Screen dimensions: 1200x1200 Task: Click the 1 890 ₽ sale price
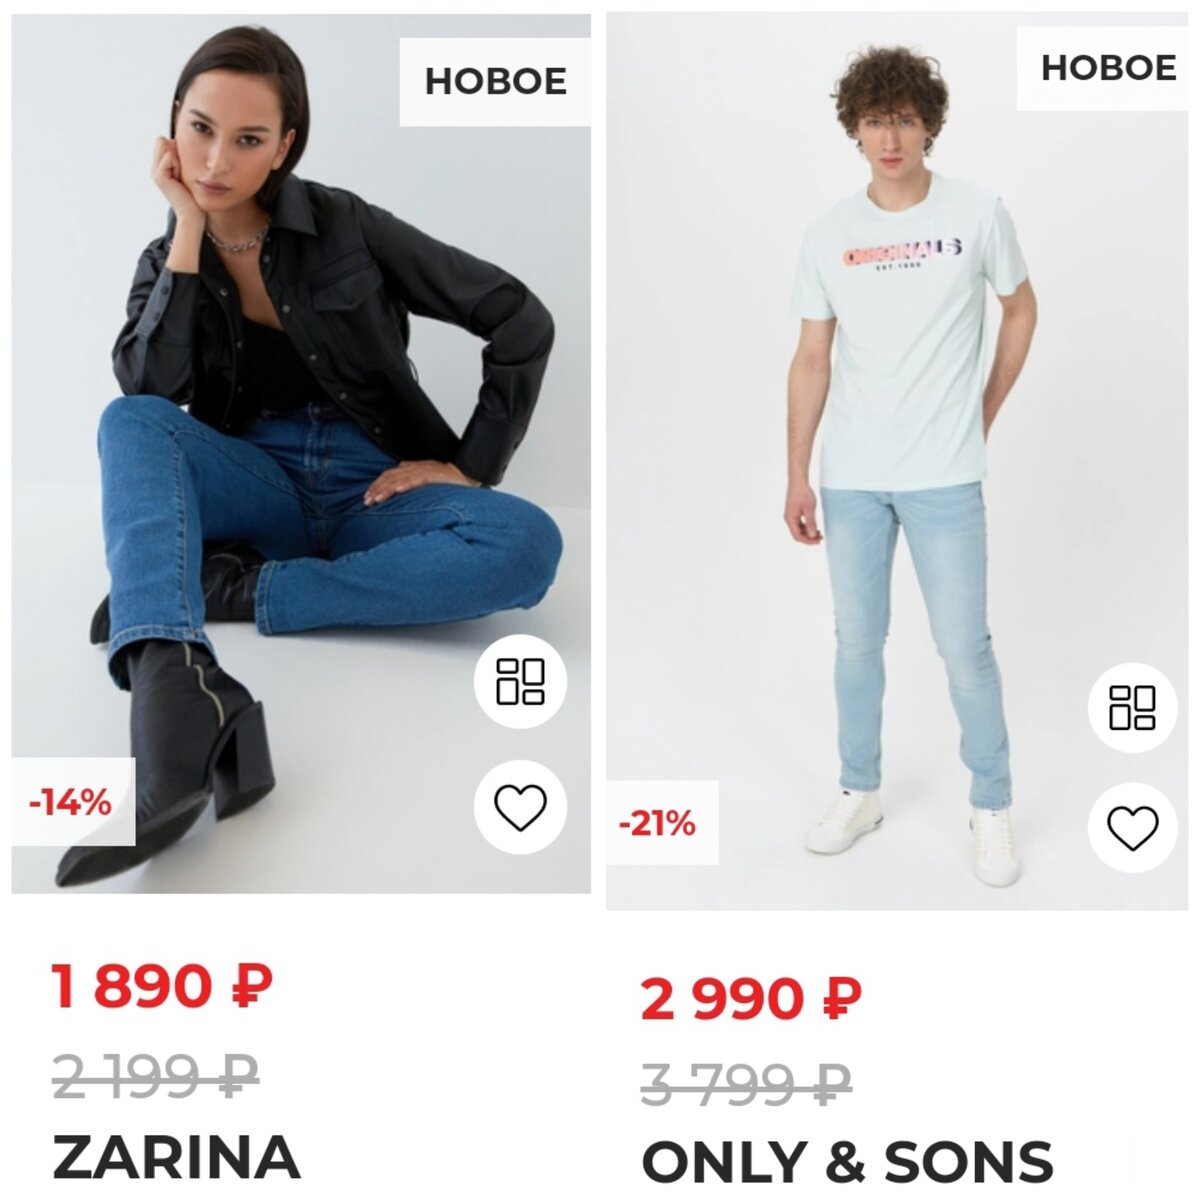pyautogui.click(x=162, y=986)
